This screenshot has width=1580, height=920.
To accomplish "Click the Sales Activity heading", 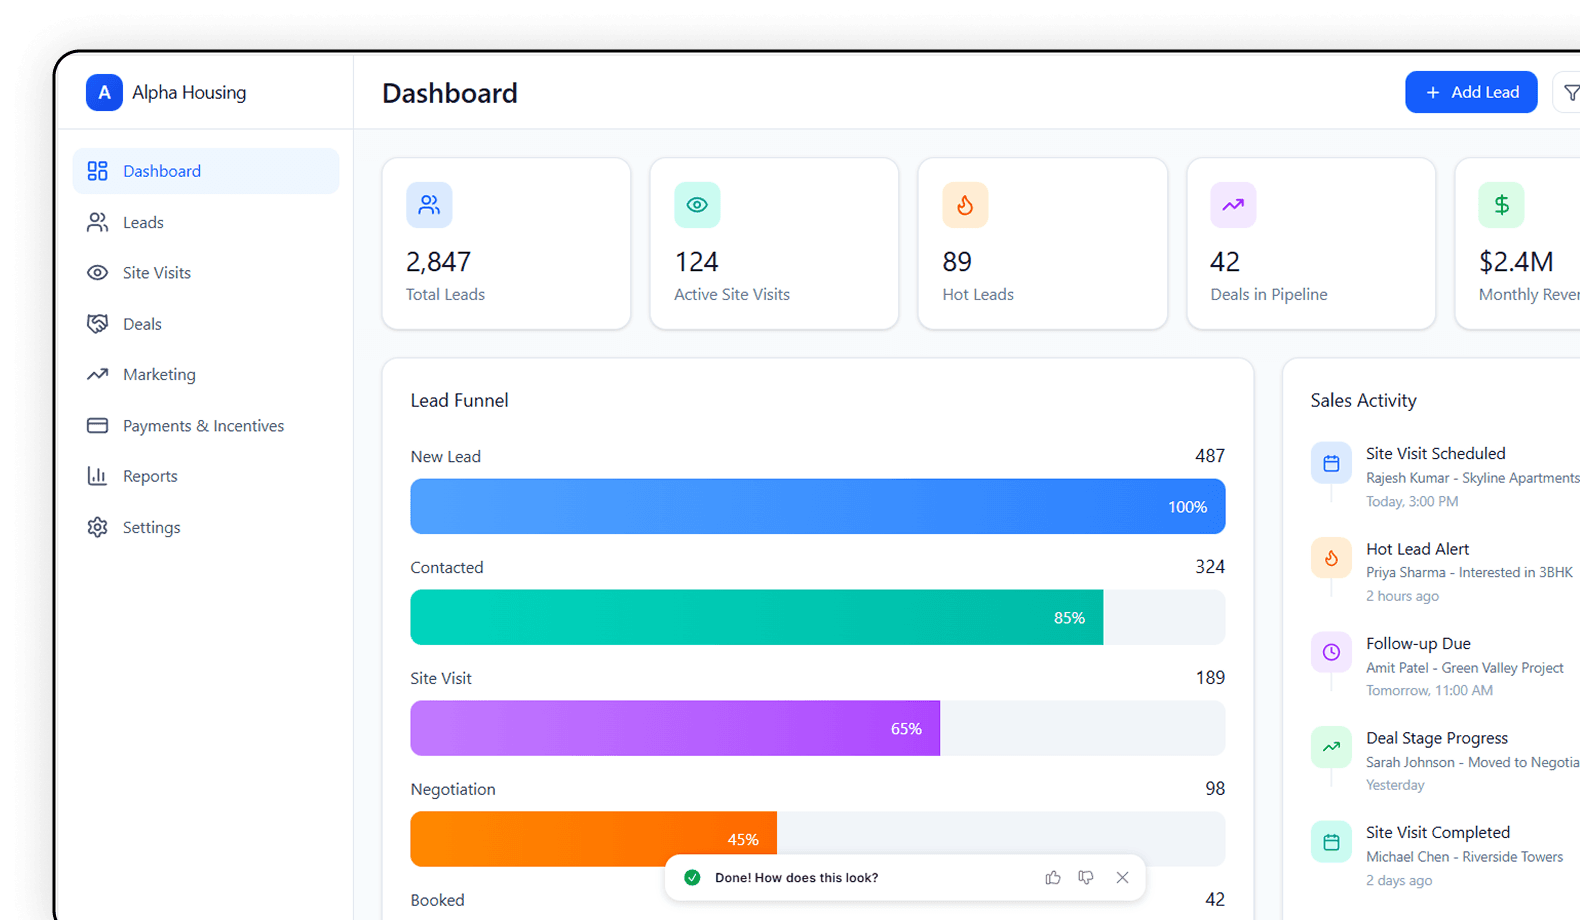I will pyautogui.click(x=1363, y=400).
